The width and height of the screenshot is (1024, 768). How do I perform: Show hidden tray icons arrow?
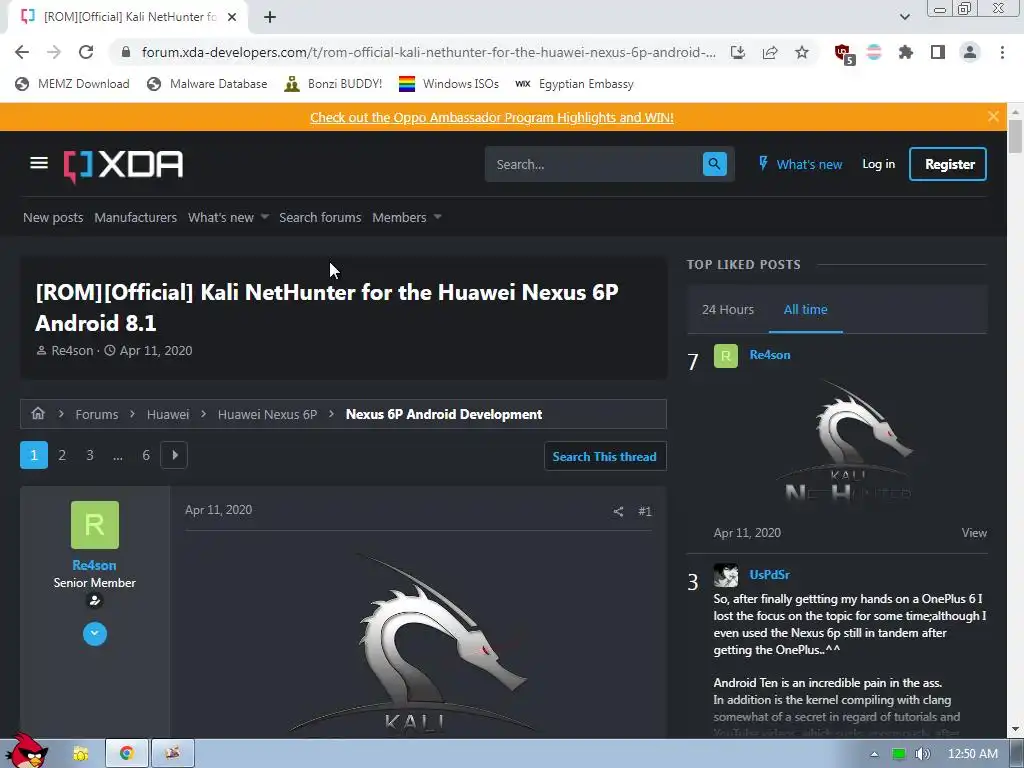(x=874, y=754)
